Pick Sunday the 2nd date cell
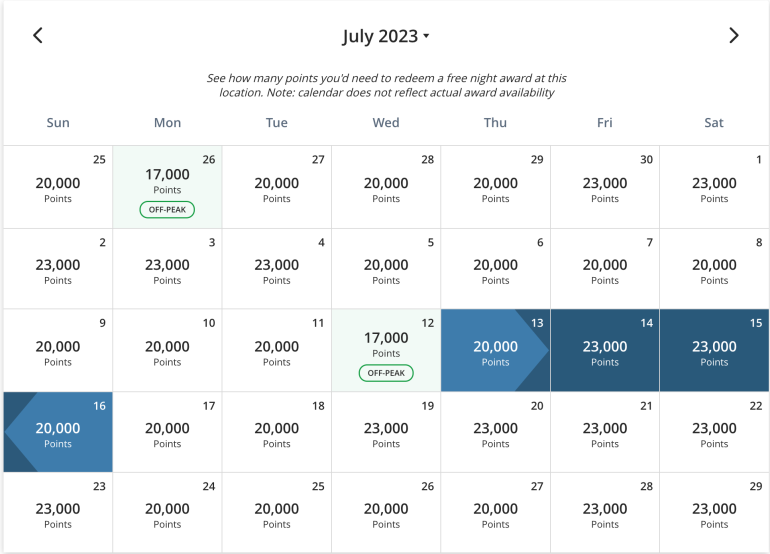Image resolution: width=770 pixels, height=554 pixels. (x=58, y=268)
